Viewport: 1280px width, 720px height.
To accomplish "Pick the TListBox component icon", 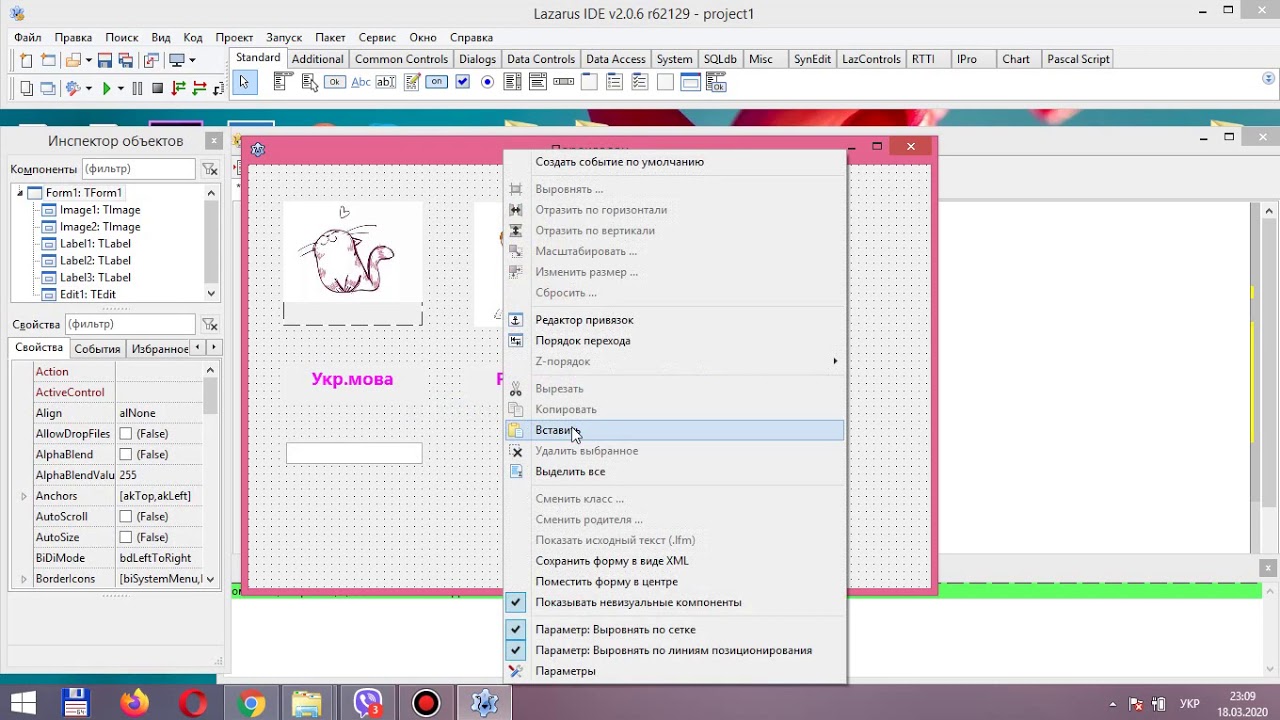I will [x=513, y=82].
